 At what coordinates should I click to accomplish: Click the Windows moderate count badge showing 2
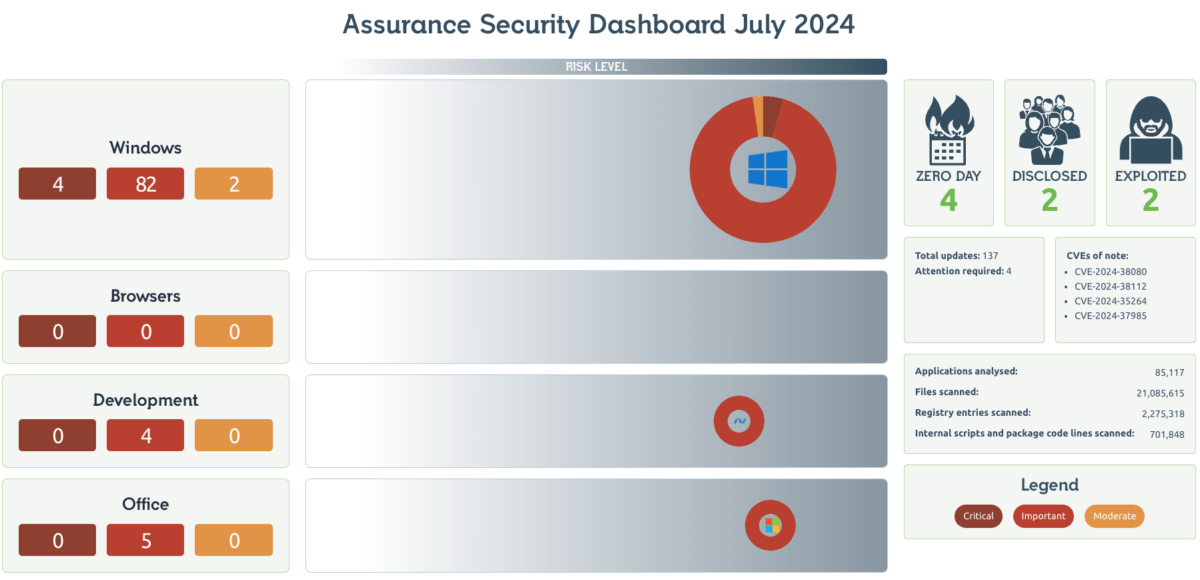click(x=234, y=184)
